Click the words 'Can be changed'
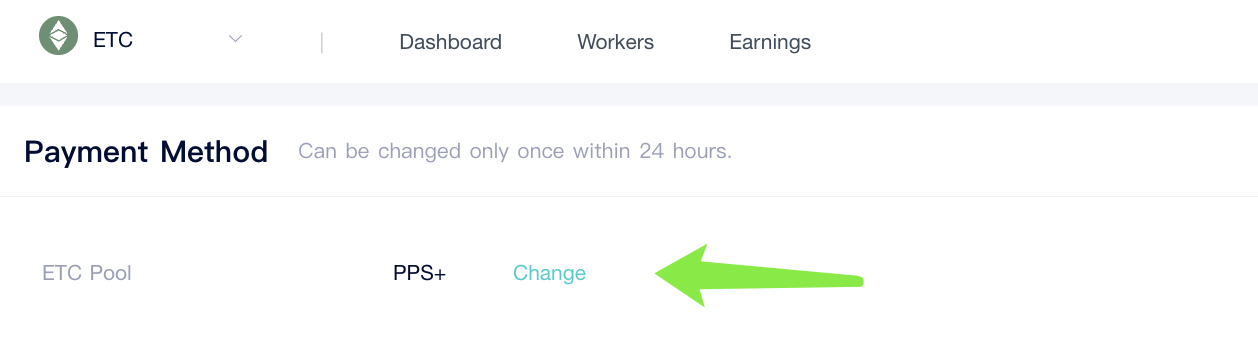Screen dimensions: 1258x360 click(379, 152)
